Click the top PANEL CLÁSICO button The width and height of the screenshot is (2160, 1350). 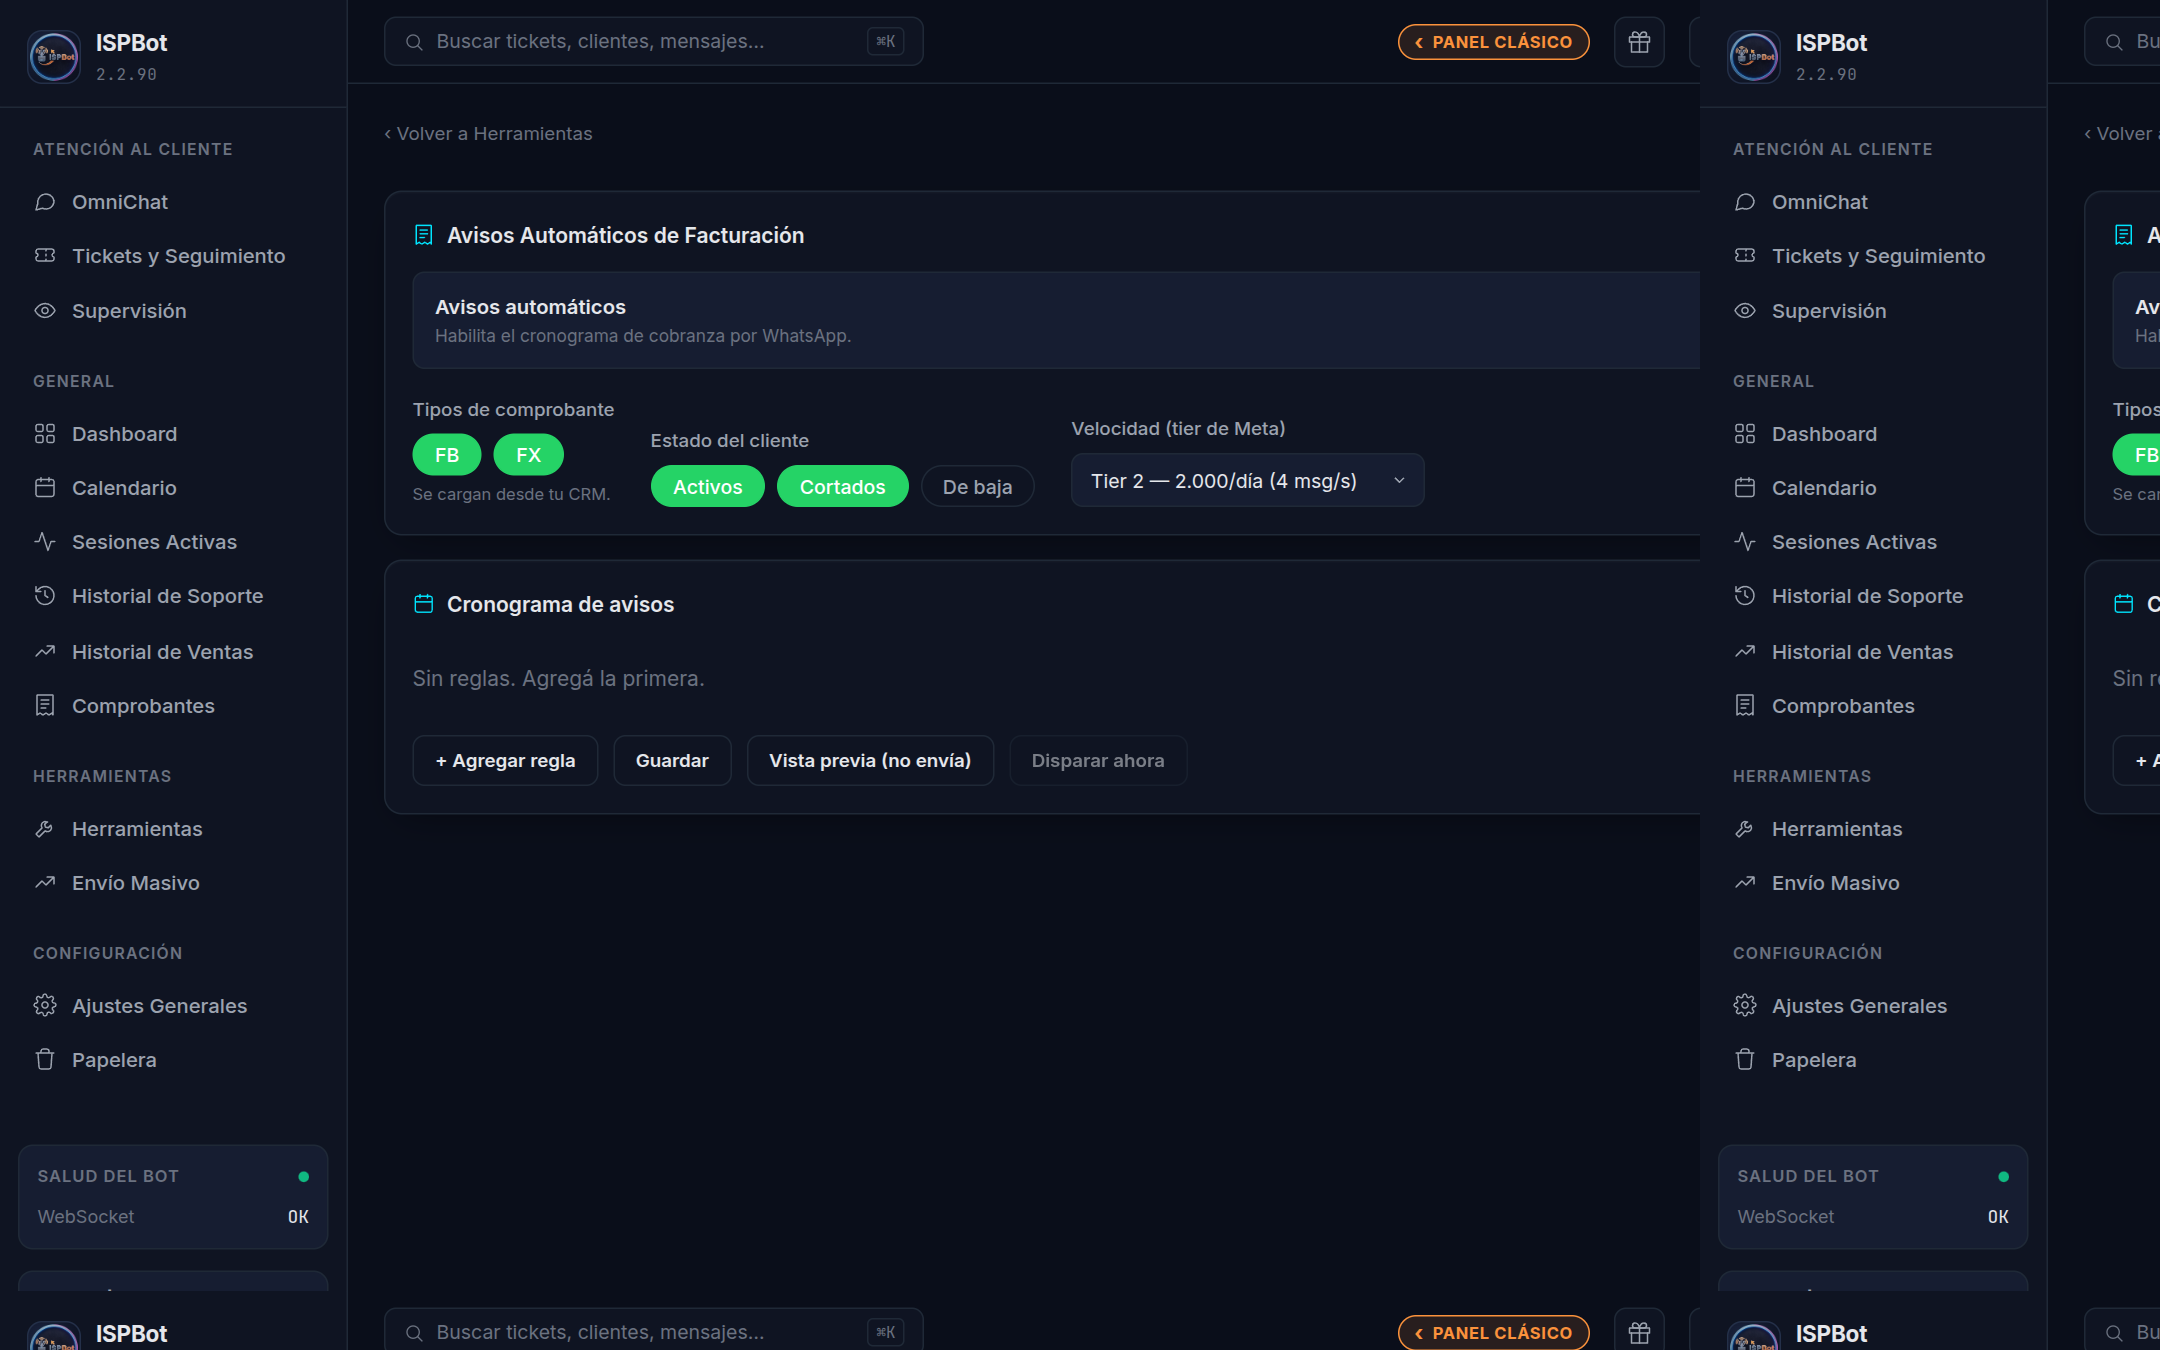click(x=1494, y=42)
